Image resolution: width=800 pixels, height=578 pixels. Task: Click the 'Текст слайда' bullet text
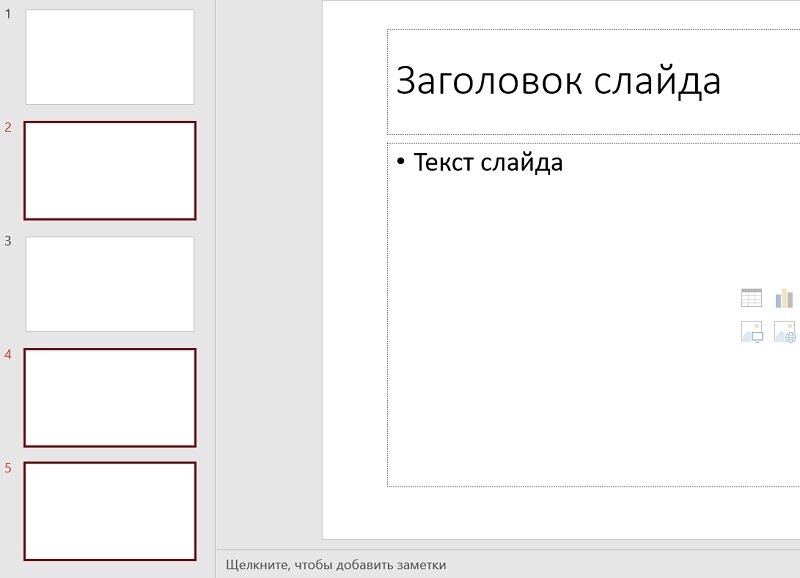point(488,163)
